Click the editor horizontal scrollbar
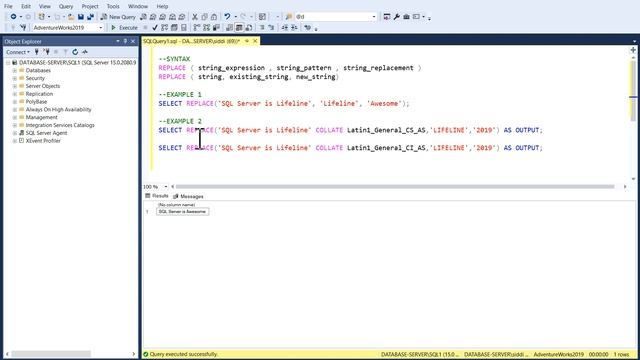This screenshot has width=640, height=360. (395, 187)
